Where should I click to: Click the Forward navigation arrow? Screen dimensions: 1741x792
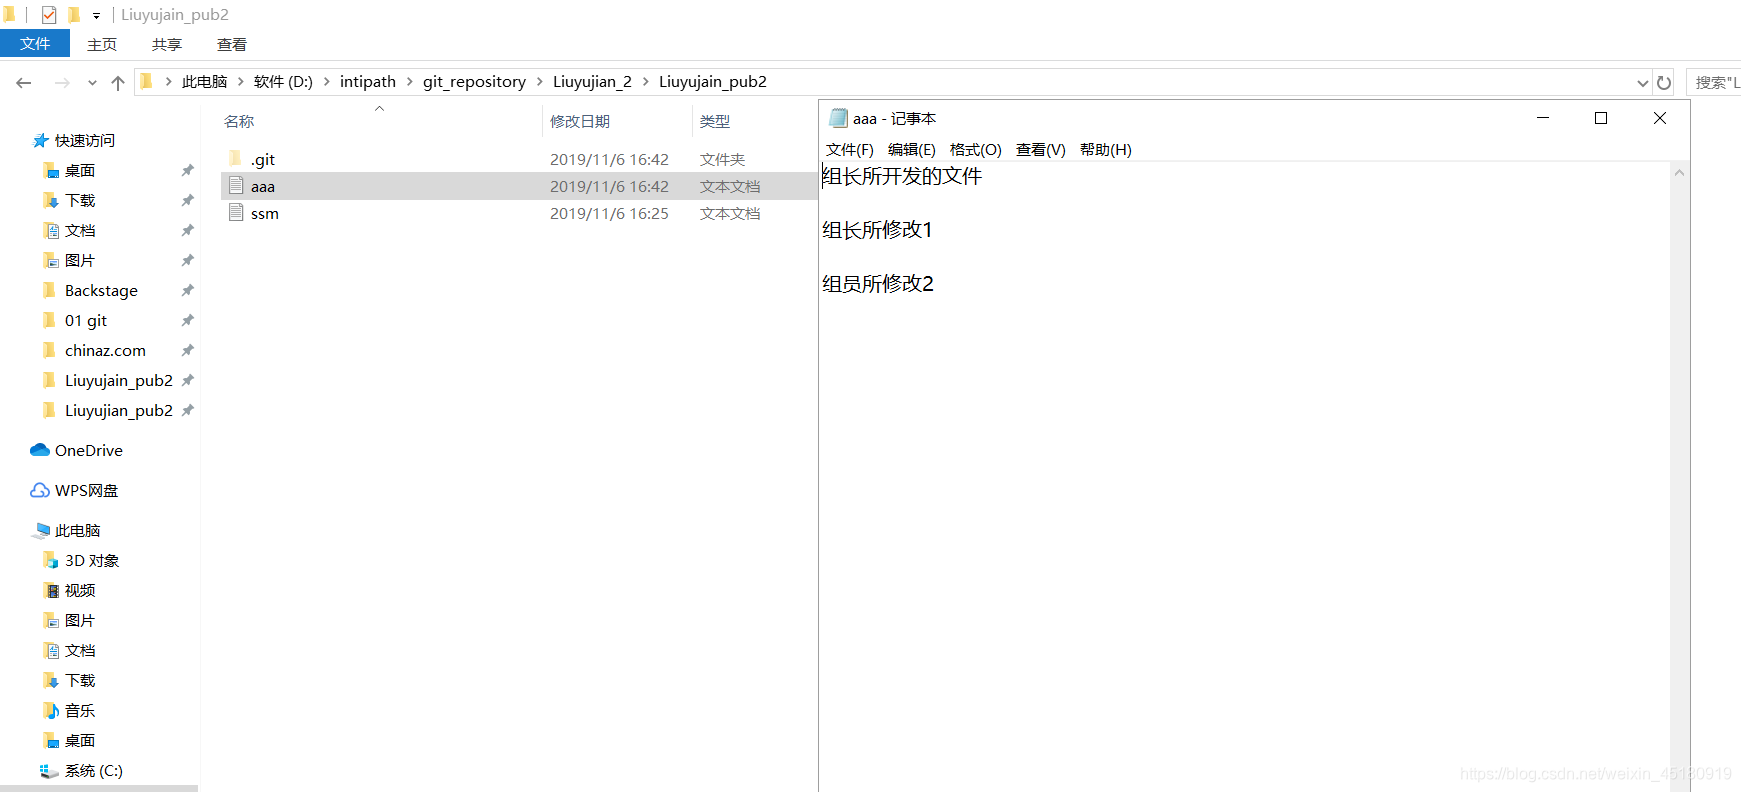click(x=62, y=83)
